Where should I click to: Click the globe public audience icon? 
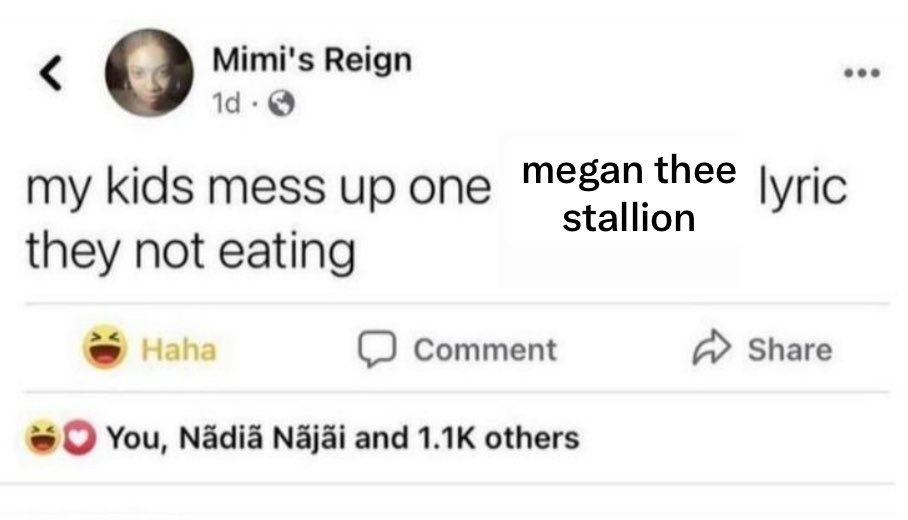click(281, 104)
